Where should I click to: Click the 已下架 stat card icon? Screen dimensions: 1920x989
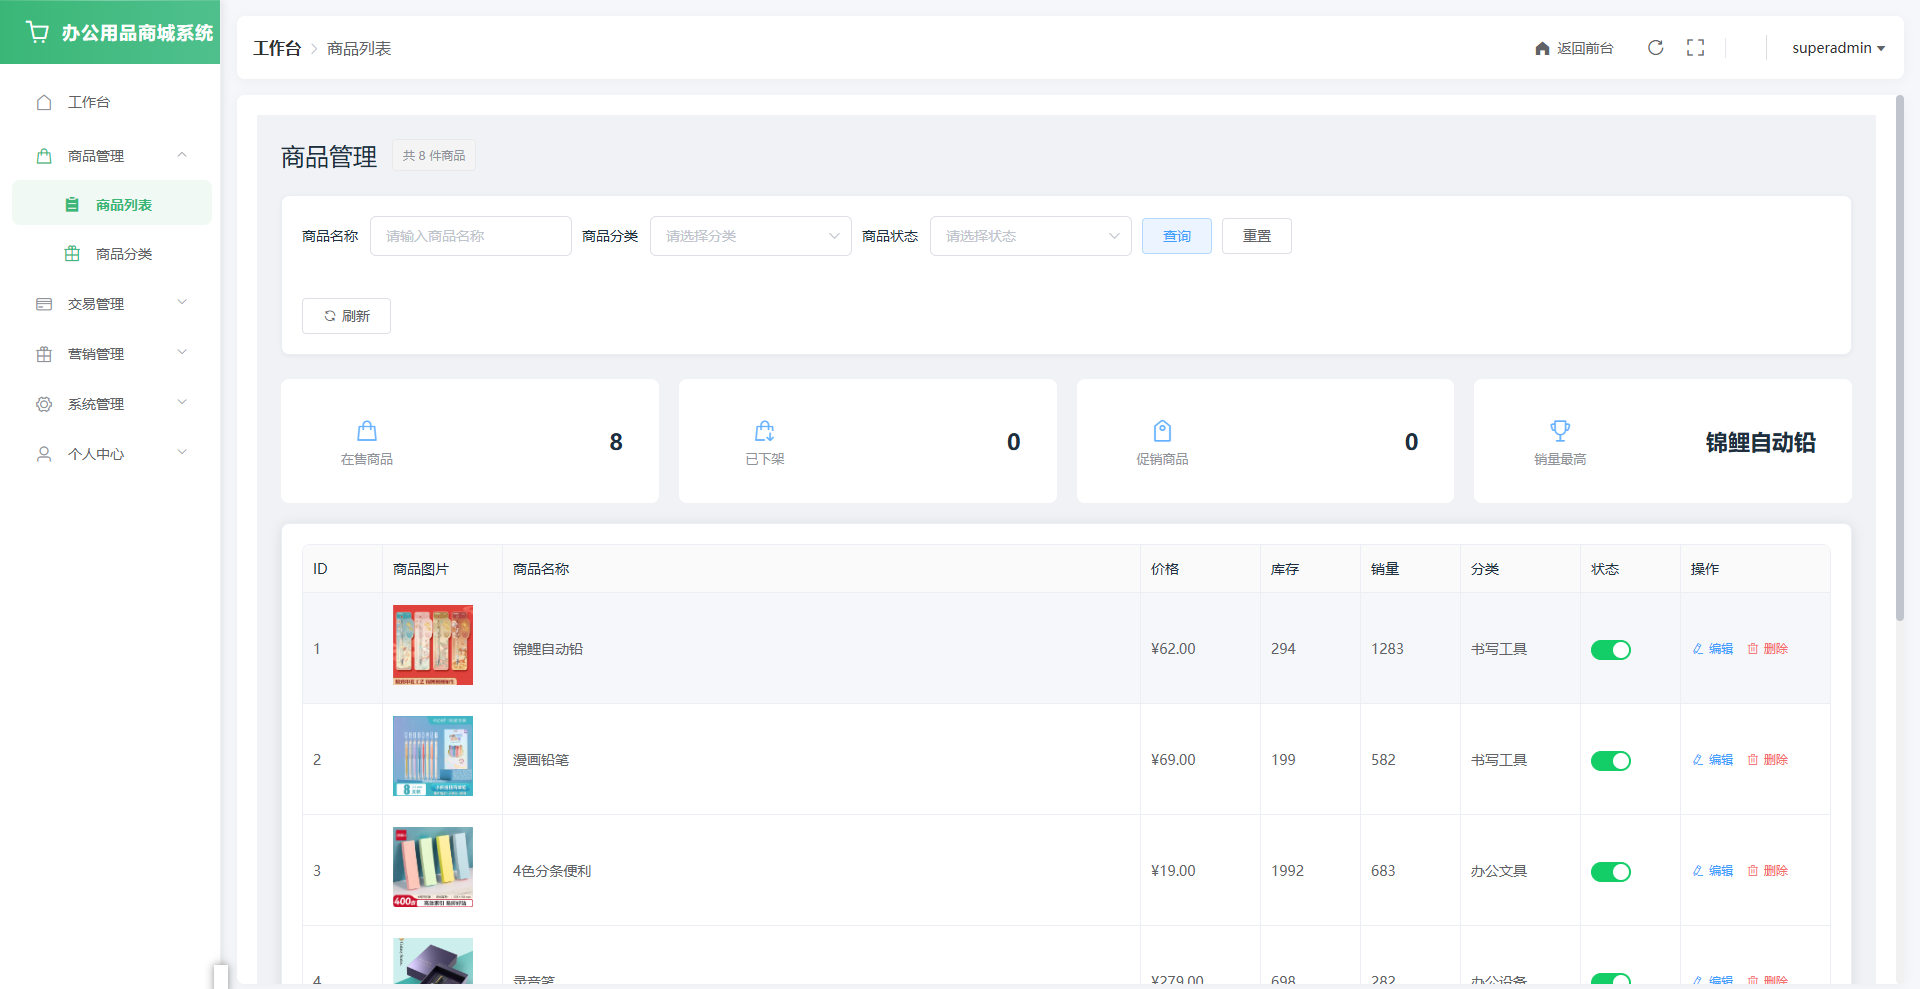tap(764, 431)
